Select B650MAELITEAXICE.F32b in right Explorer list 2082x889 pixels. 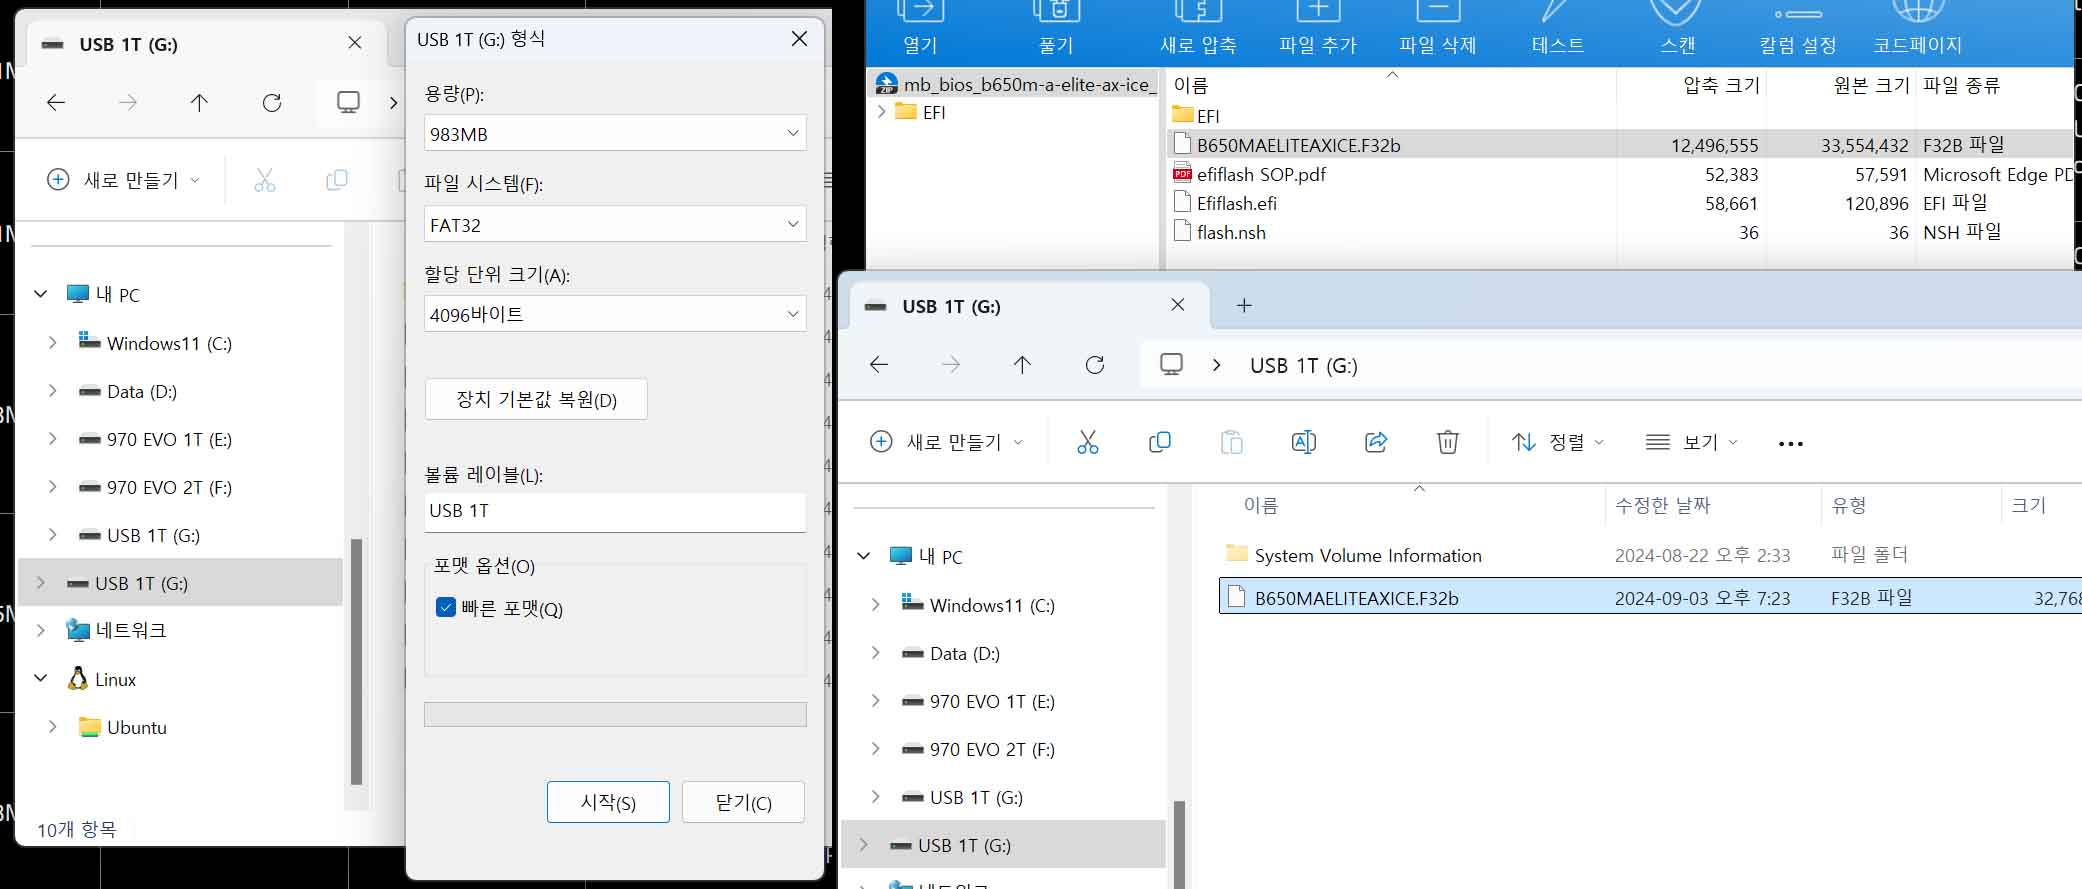pyautogui.click(x=1650, y=597)
